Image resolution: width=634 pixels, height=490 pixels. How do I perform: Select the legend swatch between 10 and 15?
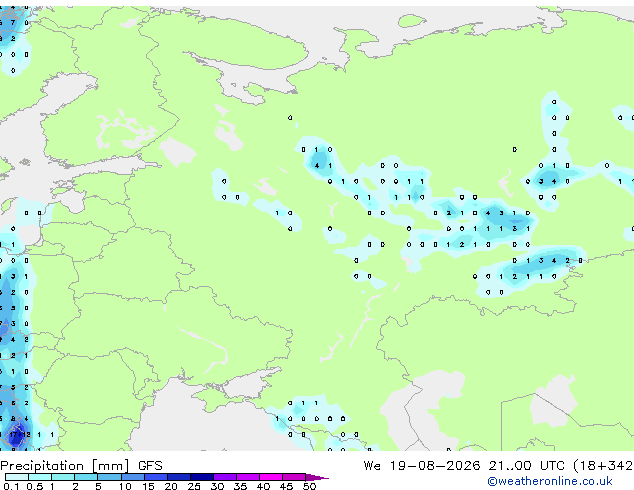[132, 477]
